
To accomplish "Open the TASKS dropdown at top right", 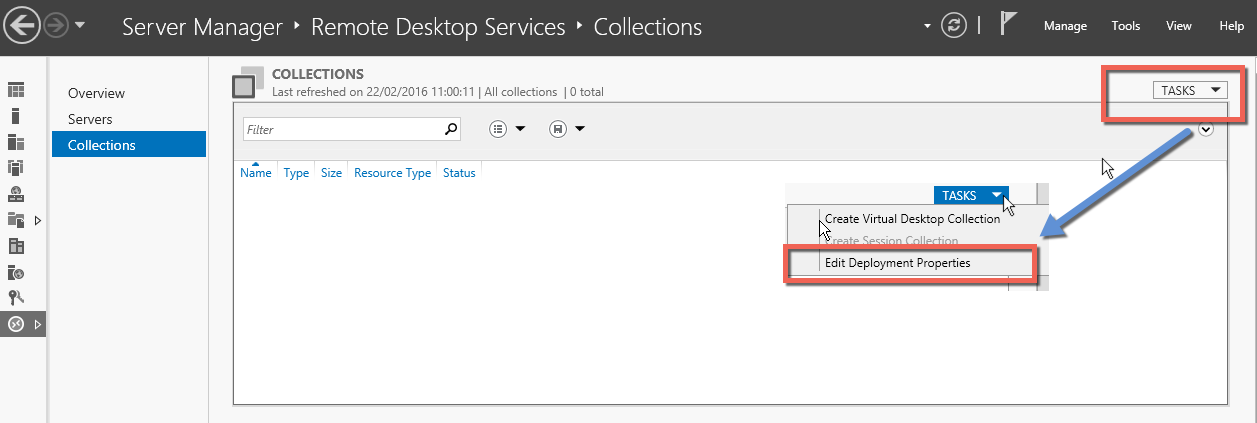I will 1190,90.
